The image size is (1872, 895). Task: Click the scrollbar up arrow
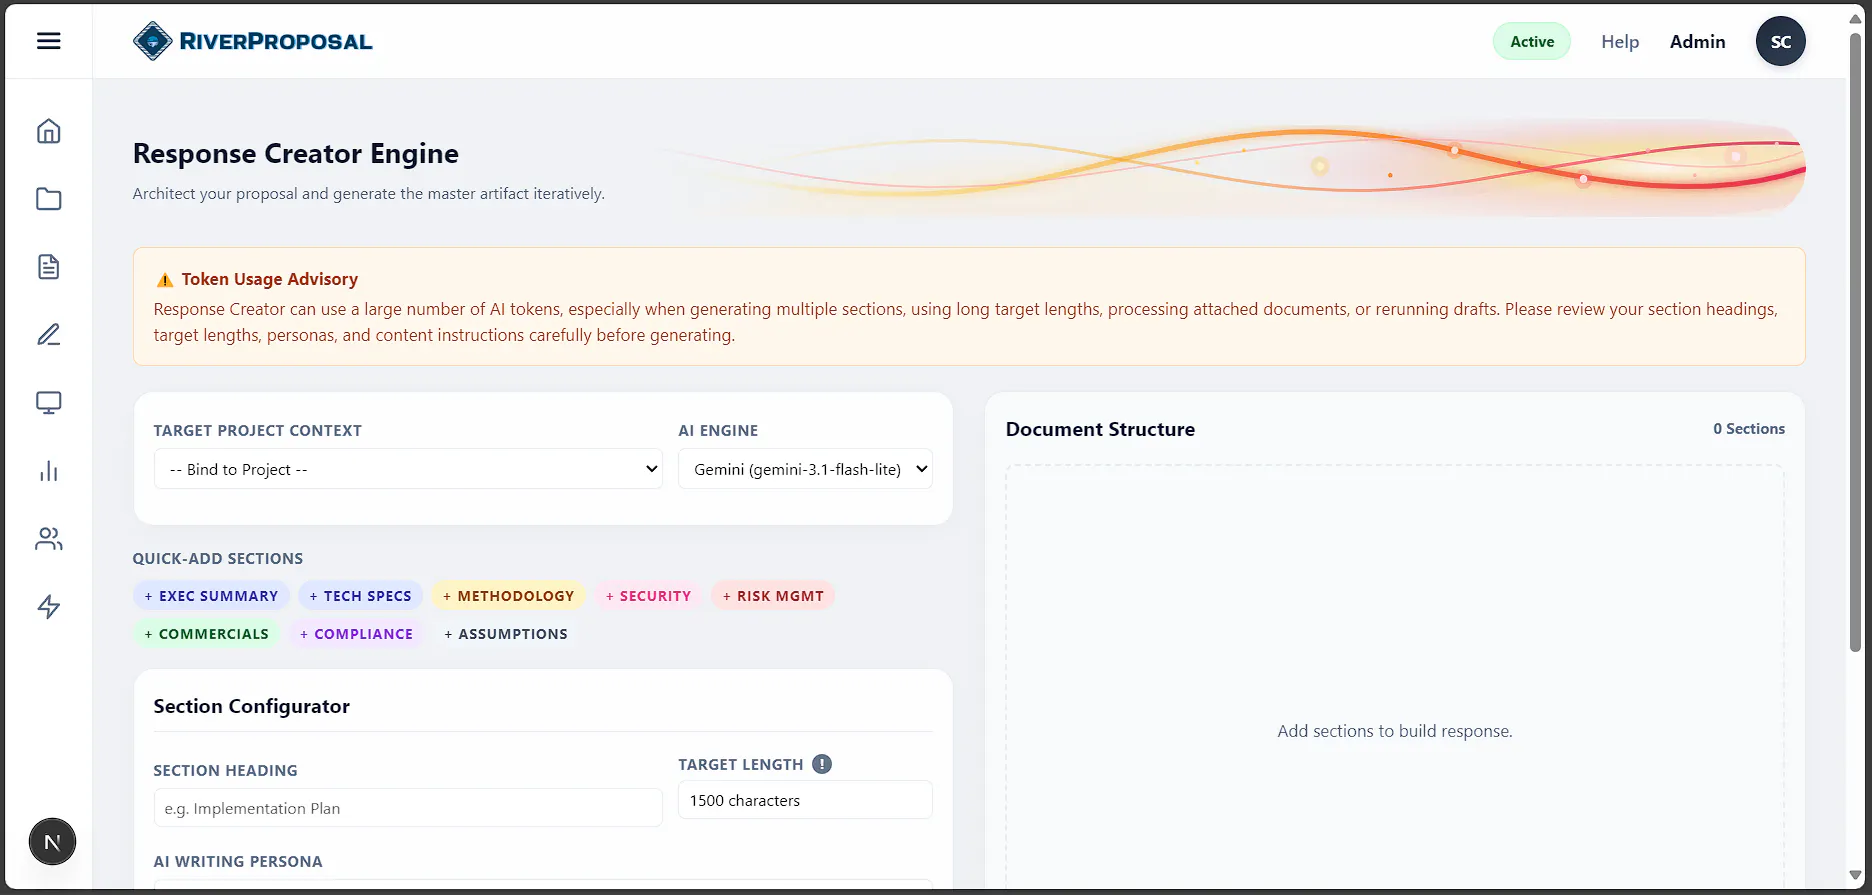click(1856, 18)
